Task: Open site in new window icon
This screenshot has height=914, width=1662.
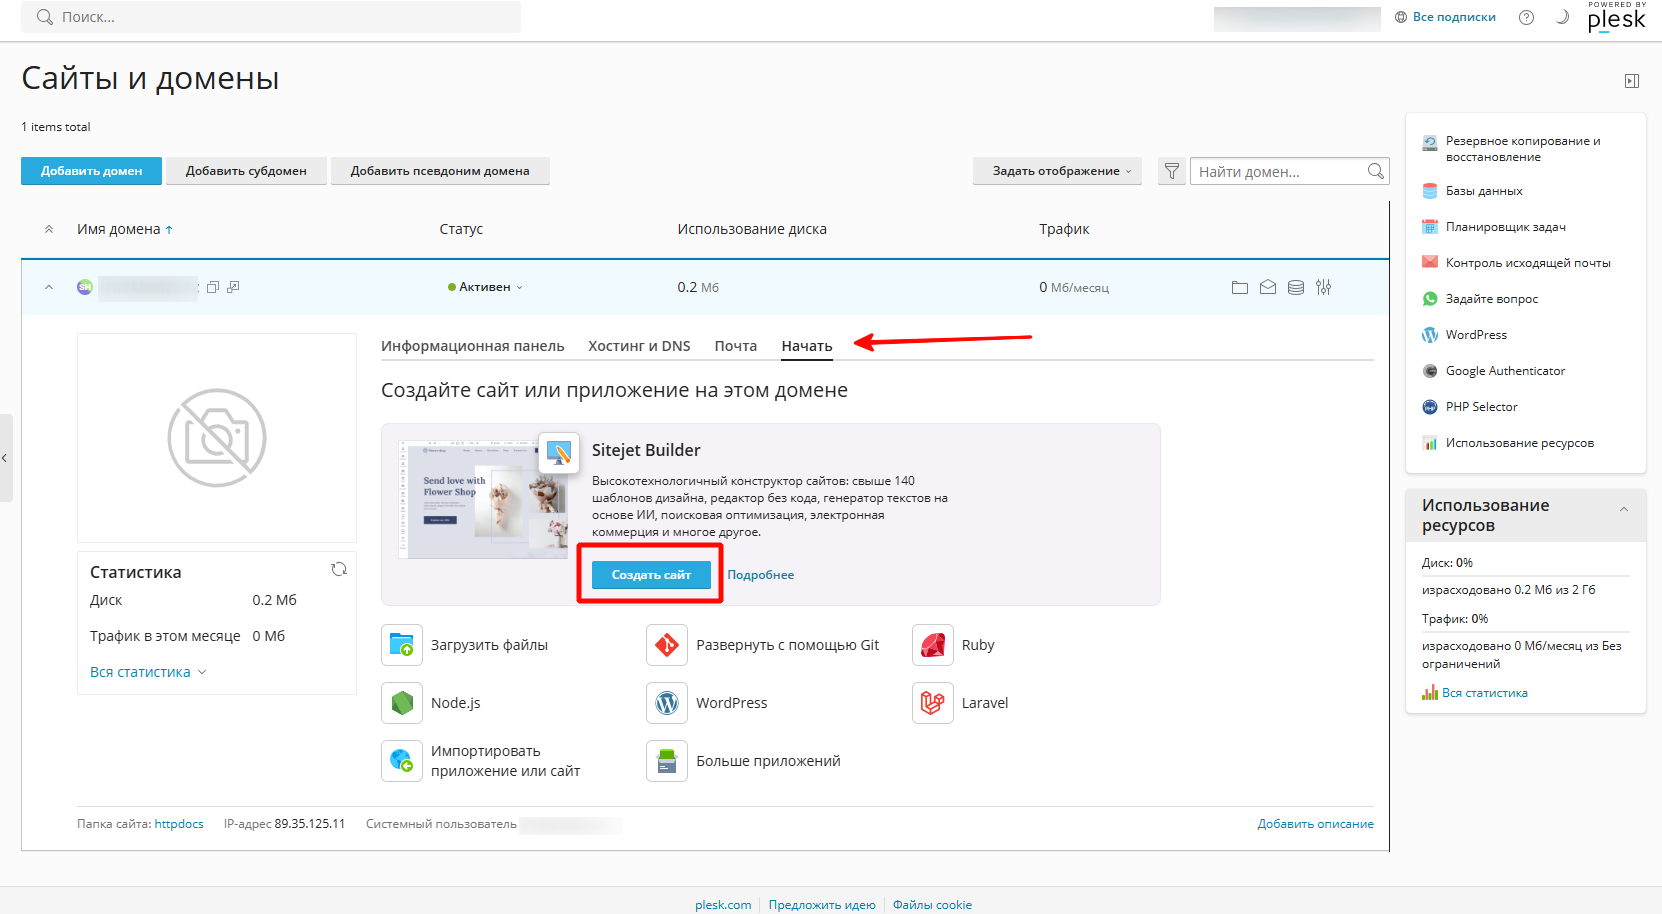Action: coord(233,287)
